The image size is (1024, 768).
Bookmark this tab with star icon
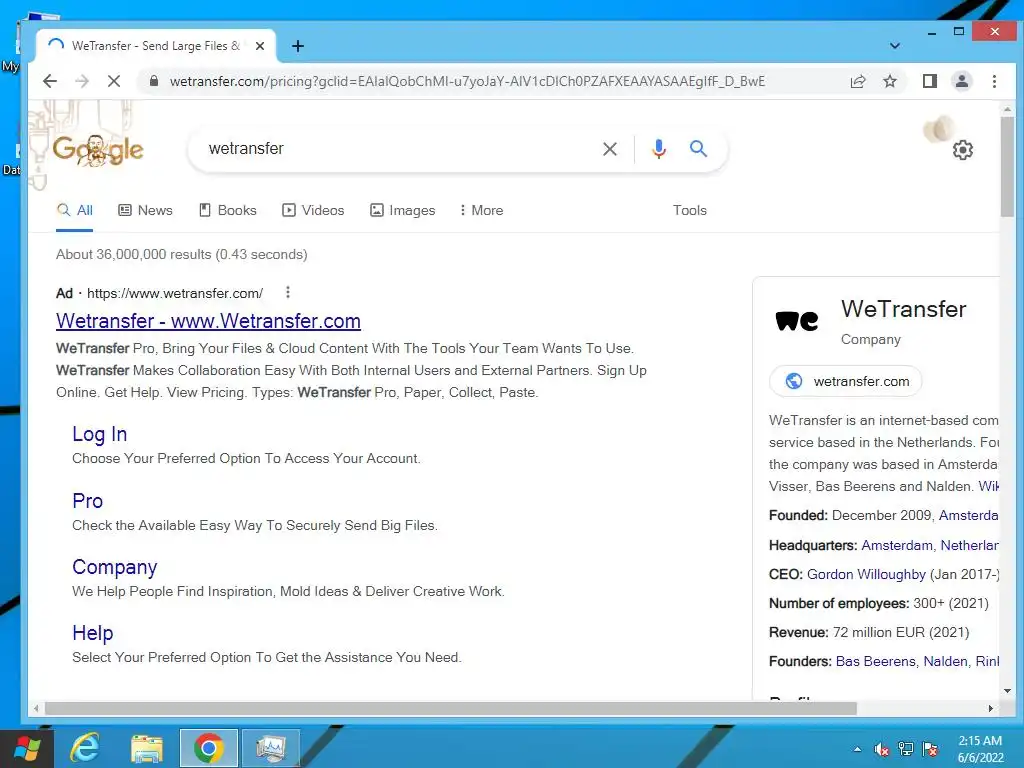[x=889, y=81]
